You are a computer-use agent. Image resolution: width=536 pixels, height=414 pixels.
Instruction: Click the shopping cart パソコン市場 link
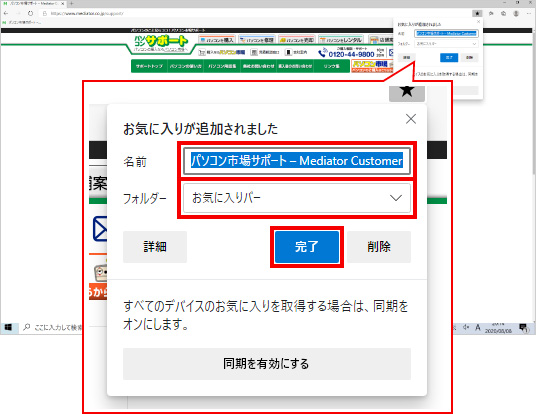(x=222, y=52)
